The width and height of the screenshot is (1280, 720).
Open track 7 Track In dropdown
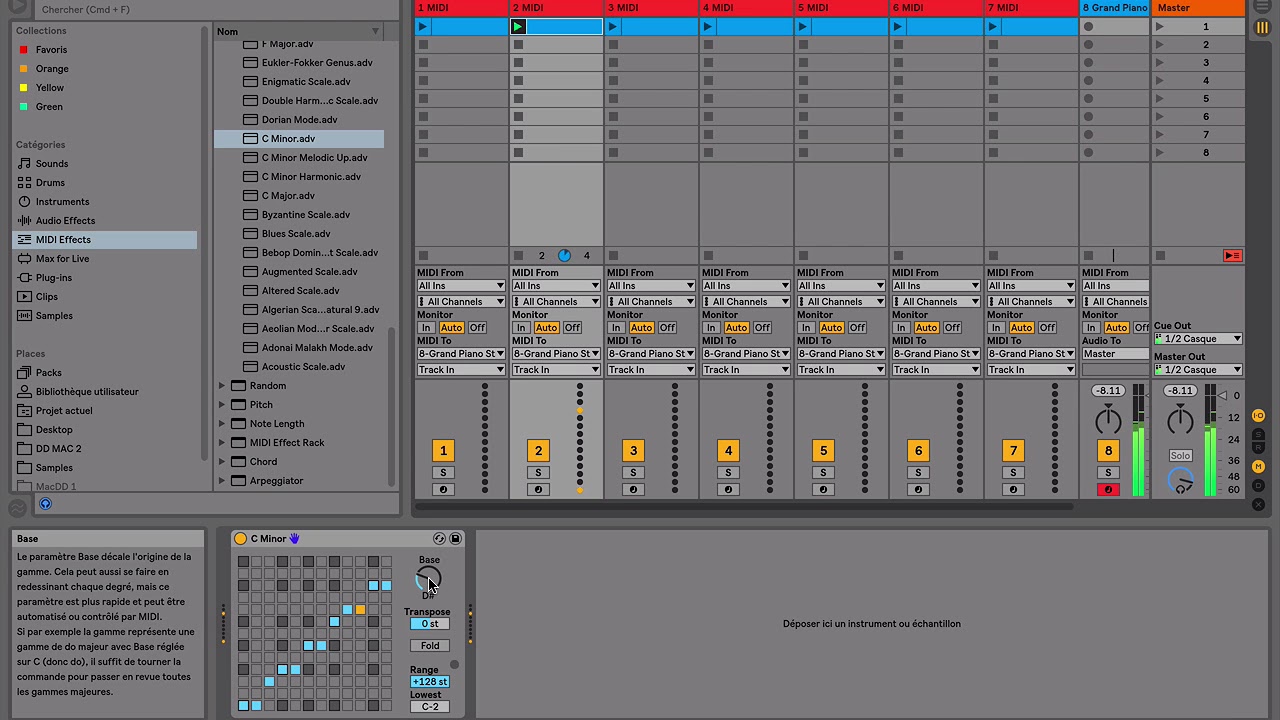(1031, 369)
